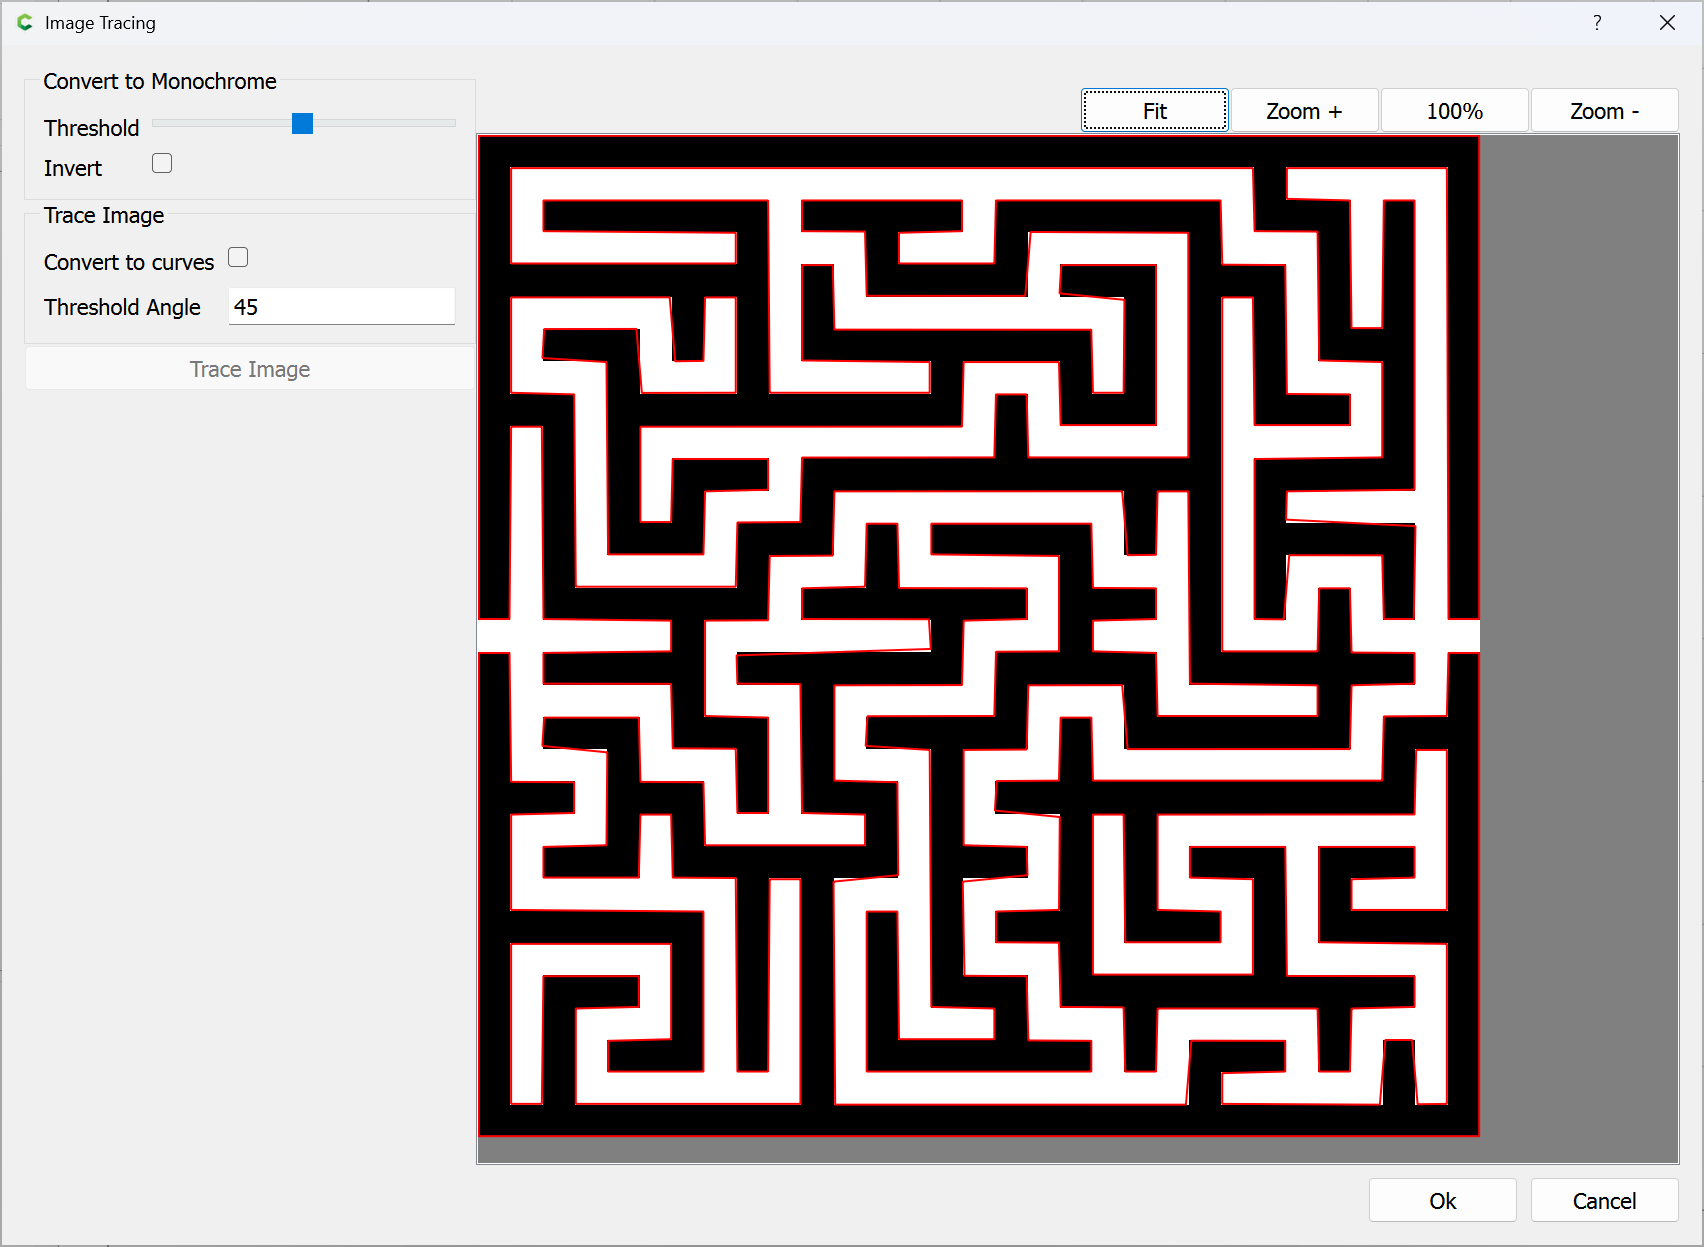1704x1247 pixels.
Task: Close the Image Tracing window
Action: click(x=1667, y=23)
